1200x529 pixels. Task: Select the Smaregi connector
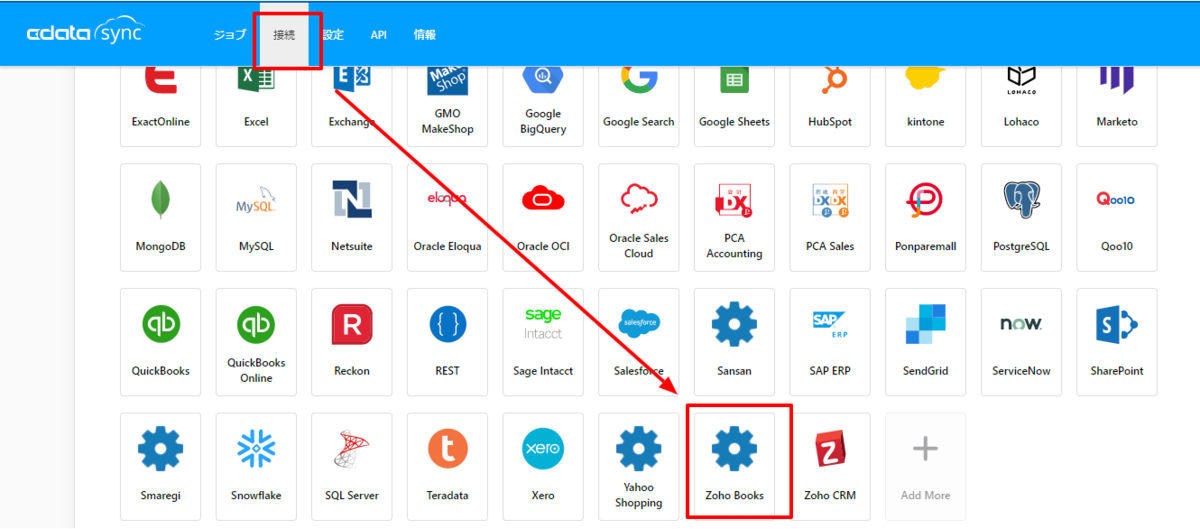click(x=160, y=466)
